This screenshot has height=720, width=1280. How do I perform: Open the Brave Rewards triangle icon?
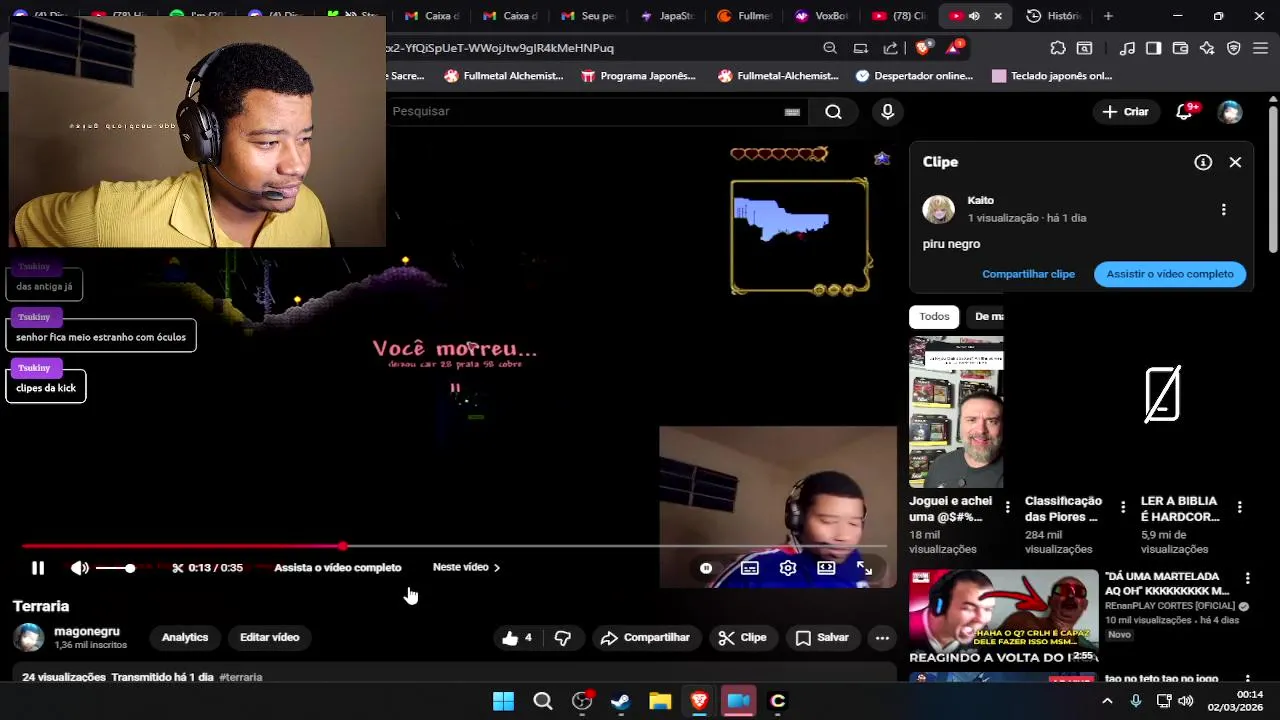(x=954, y=48)
